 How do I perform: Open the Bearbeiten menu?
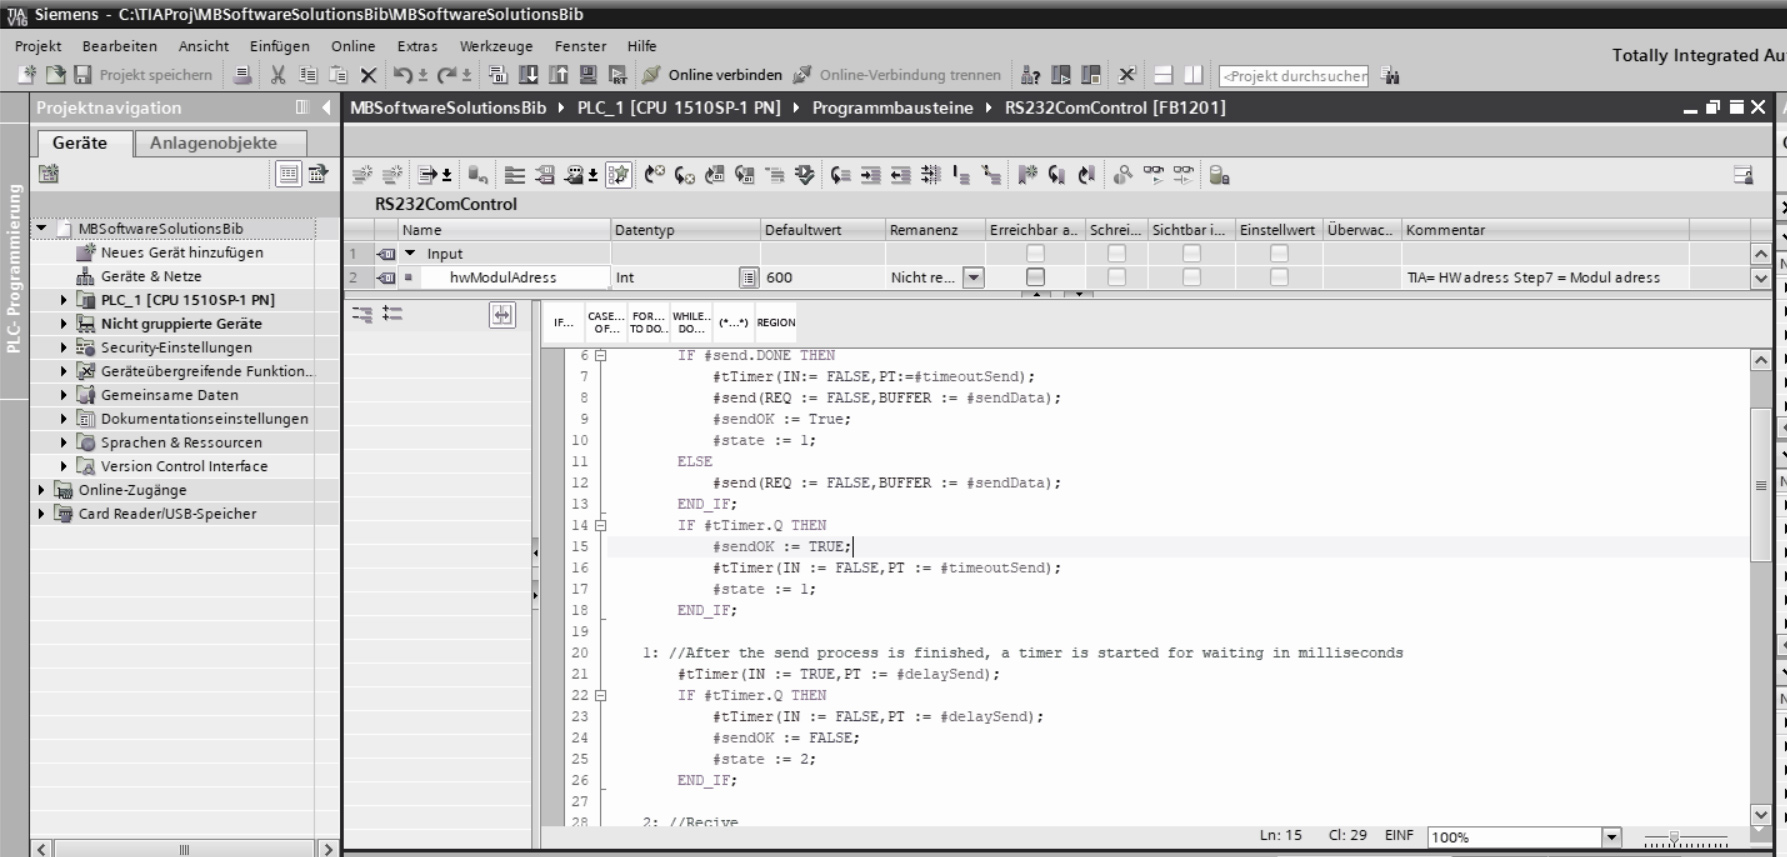(120, 46)
